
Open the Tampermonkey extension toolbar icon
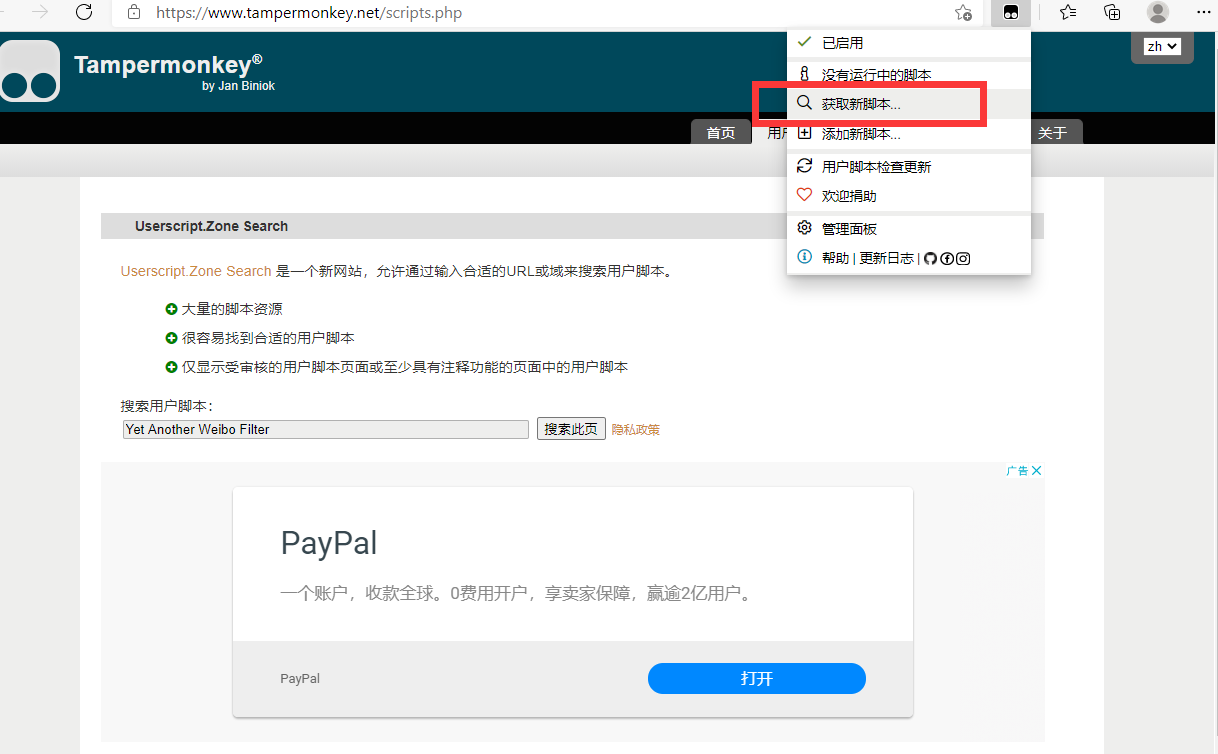(1011, 13)
